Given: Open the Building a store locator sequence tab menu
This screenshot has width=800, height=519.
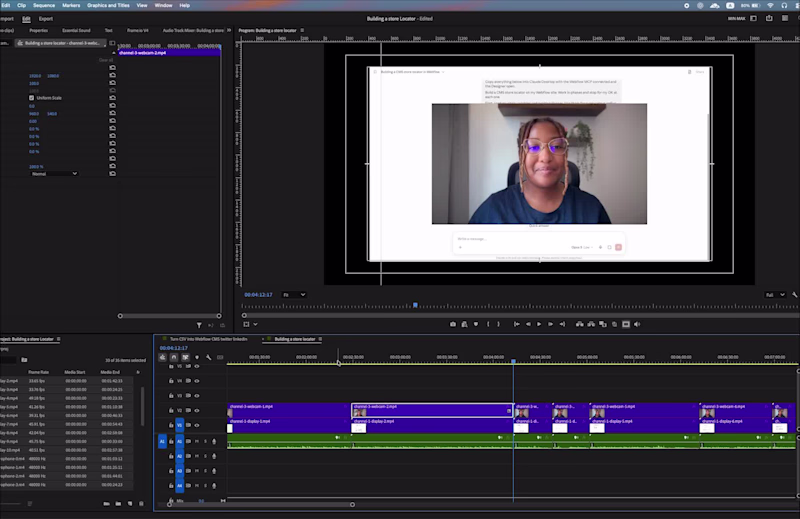Looking at the screenshot, I should pos(320,339).
